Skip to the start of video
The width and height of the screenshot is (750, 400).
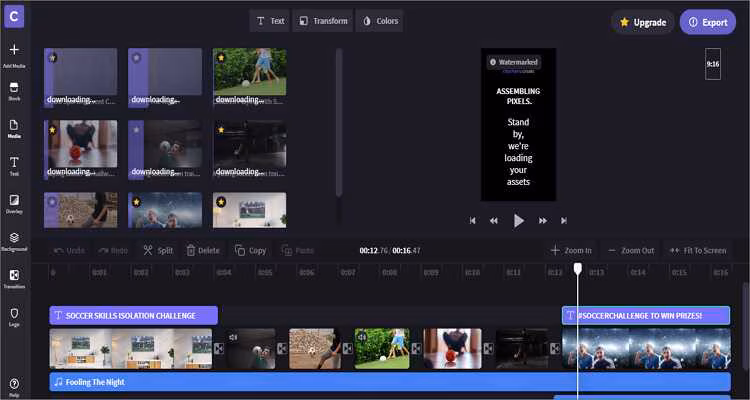(x=473, y=221)
